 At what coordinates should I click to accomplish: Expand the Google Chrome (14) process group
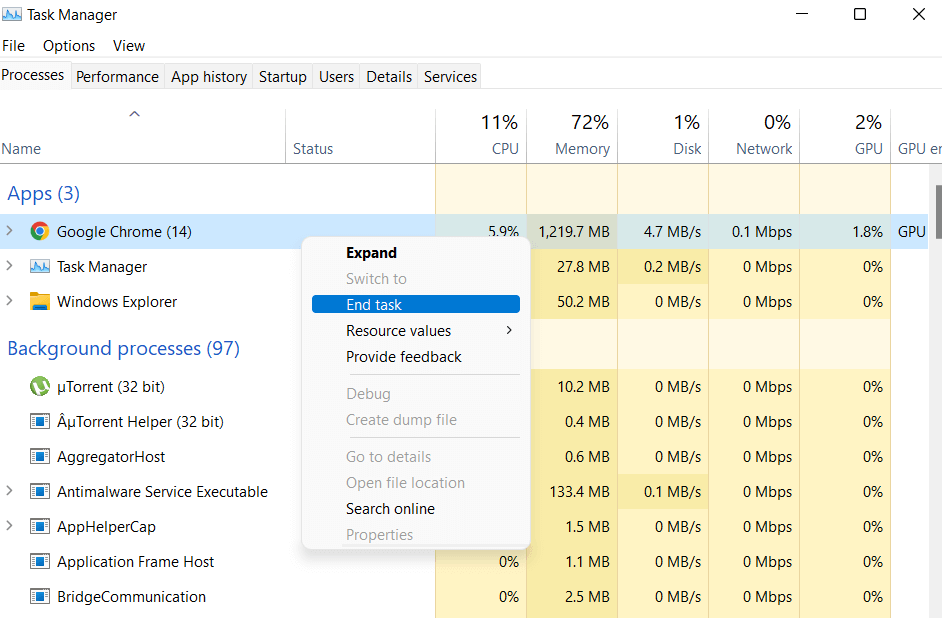(x=9, y=231)
